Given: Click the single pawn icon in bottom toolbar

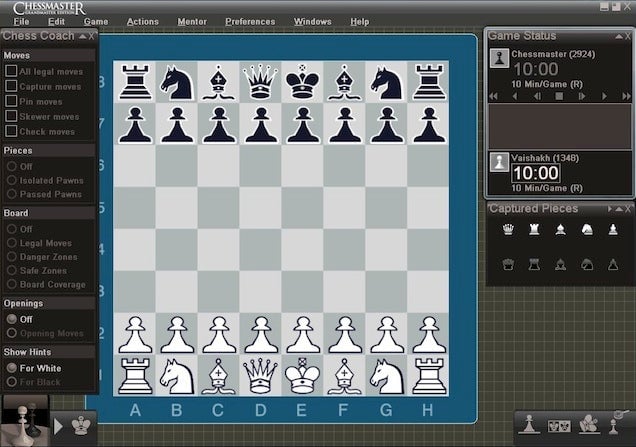Looking at the screenshot, I should tap(530, 424).
